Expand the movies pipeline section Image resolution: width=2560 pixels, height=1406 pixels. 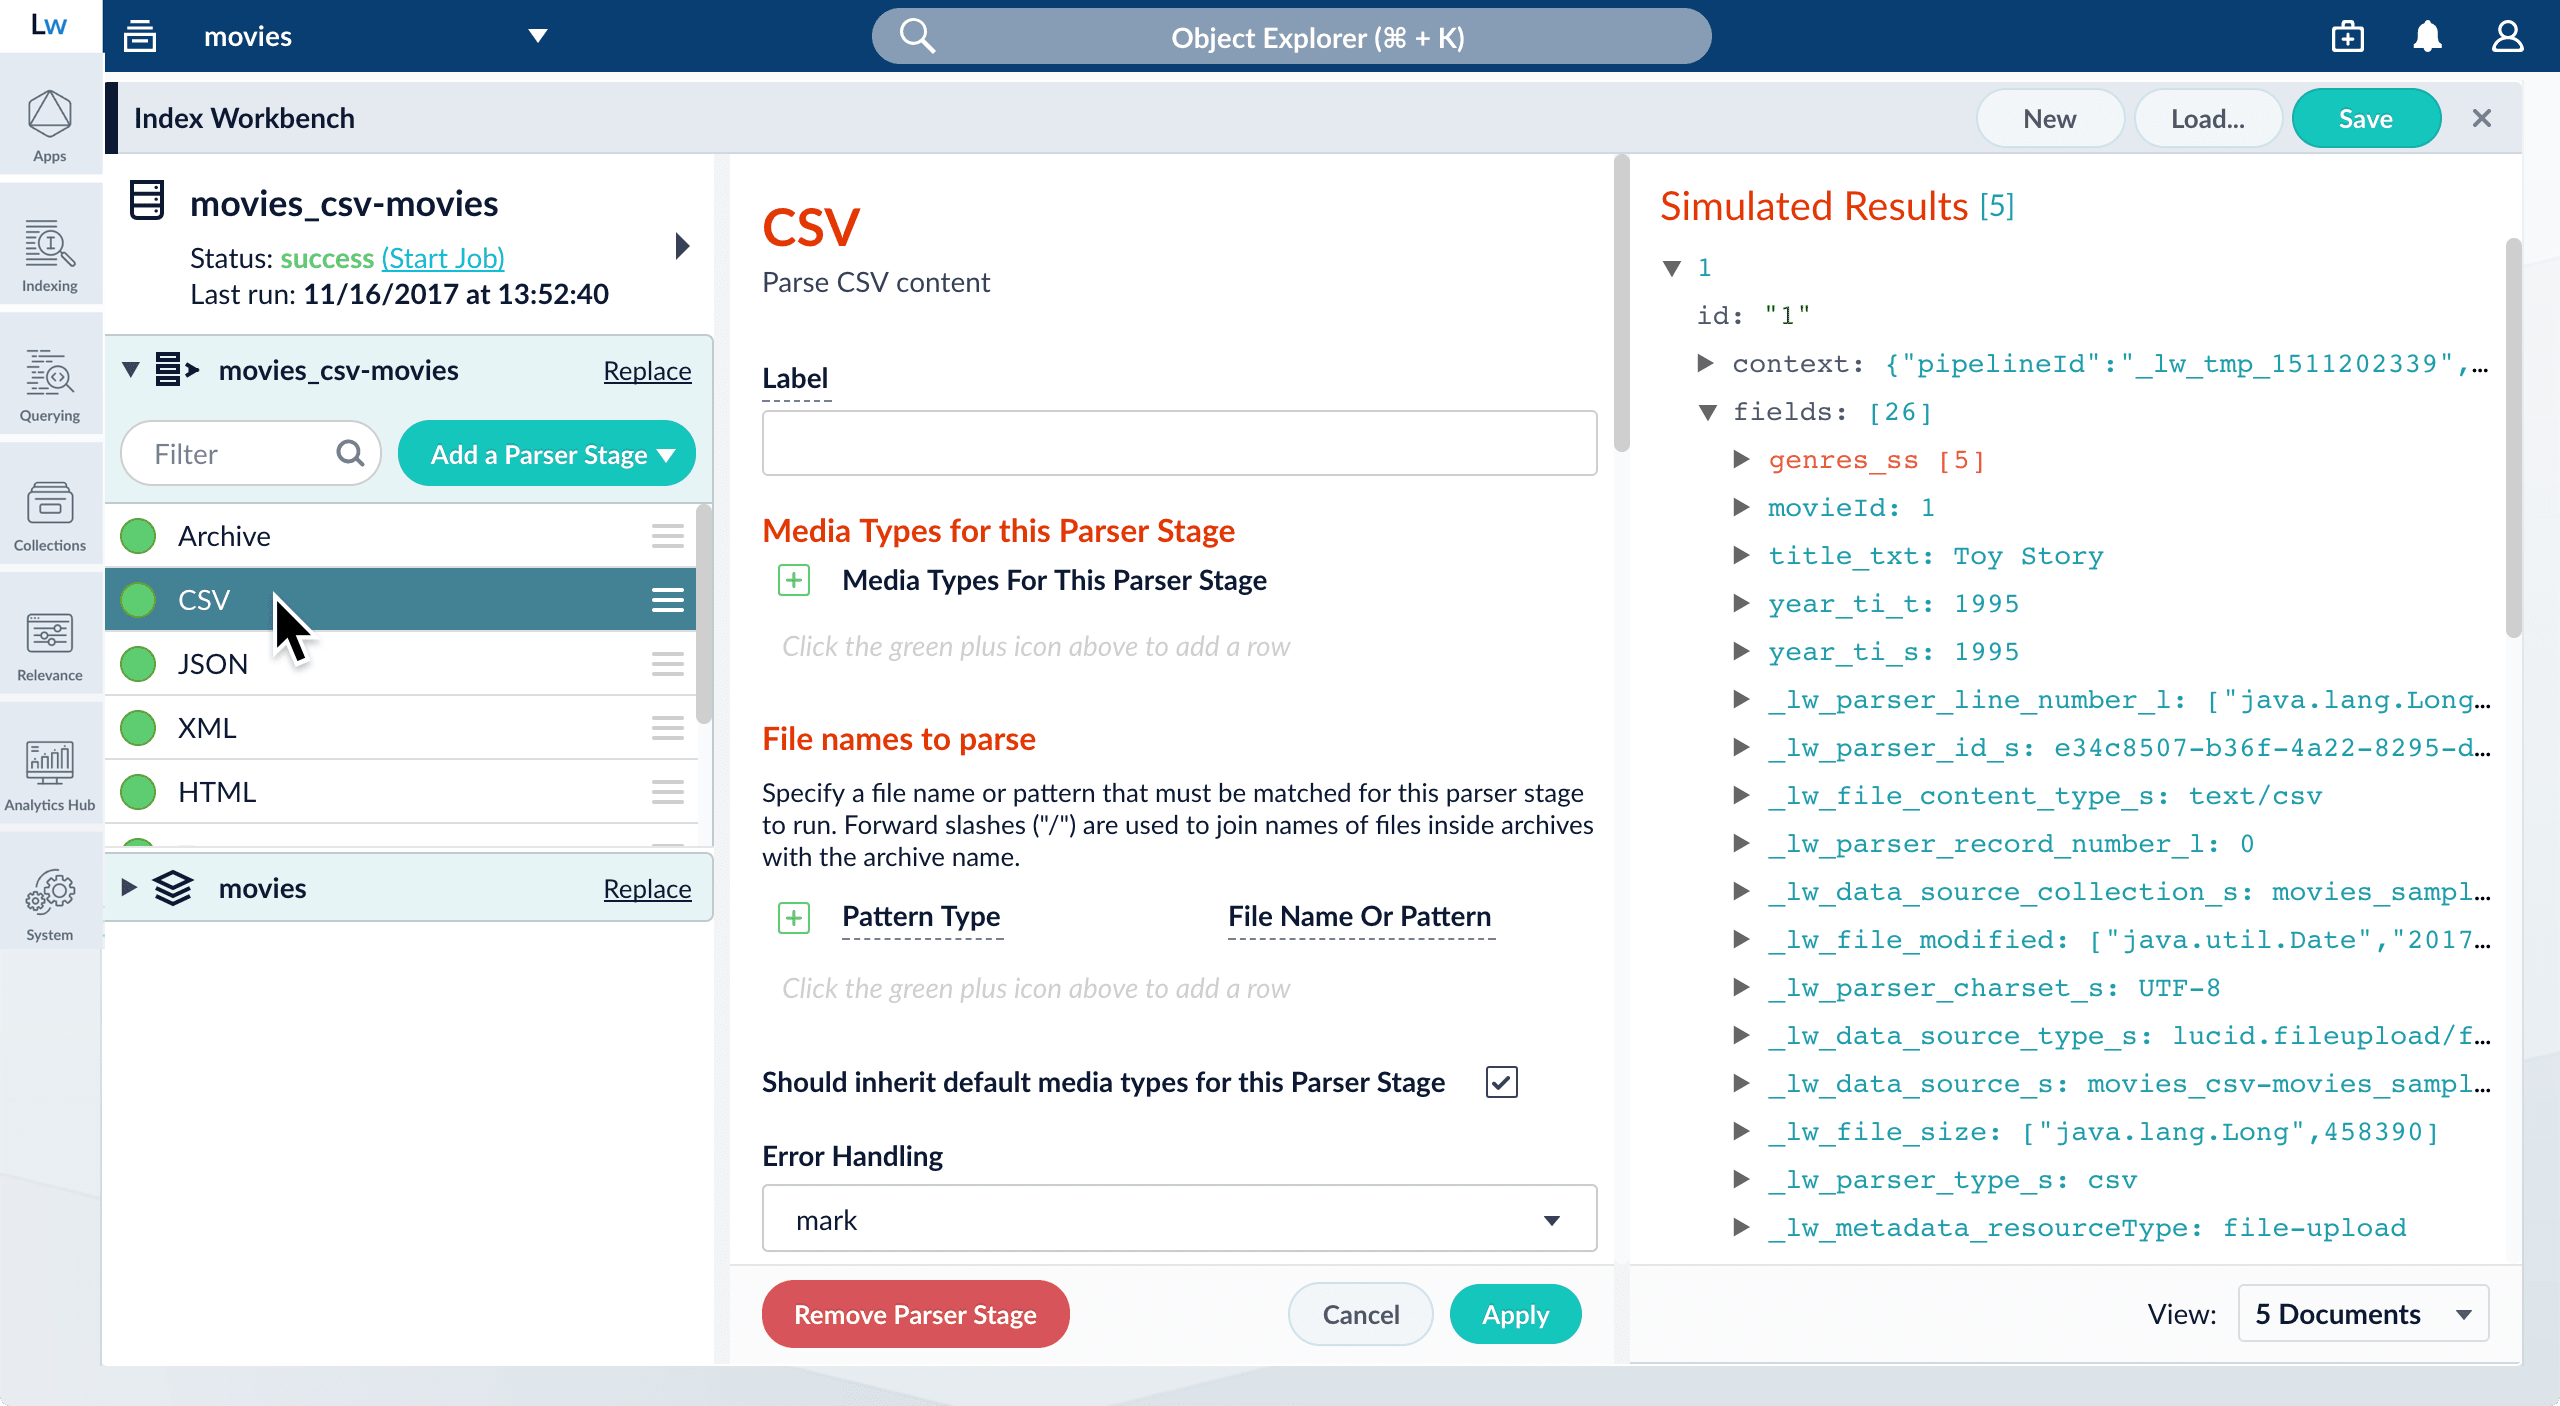coord(128,887)
